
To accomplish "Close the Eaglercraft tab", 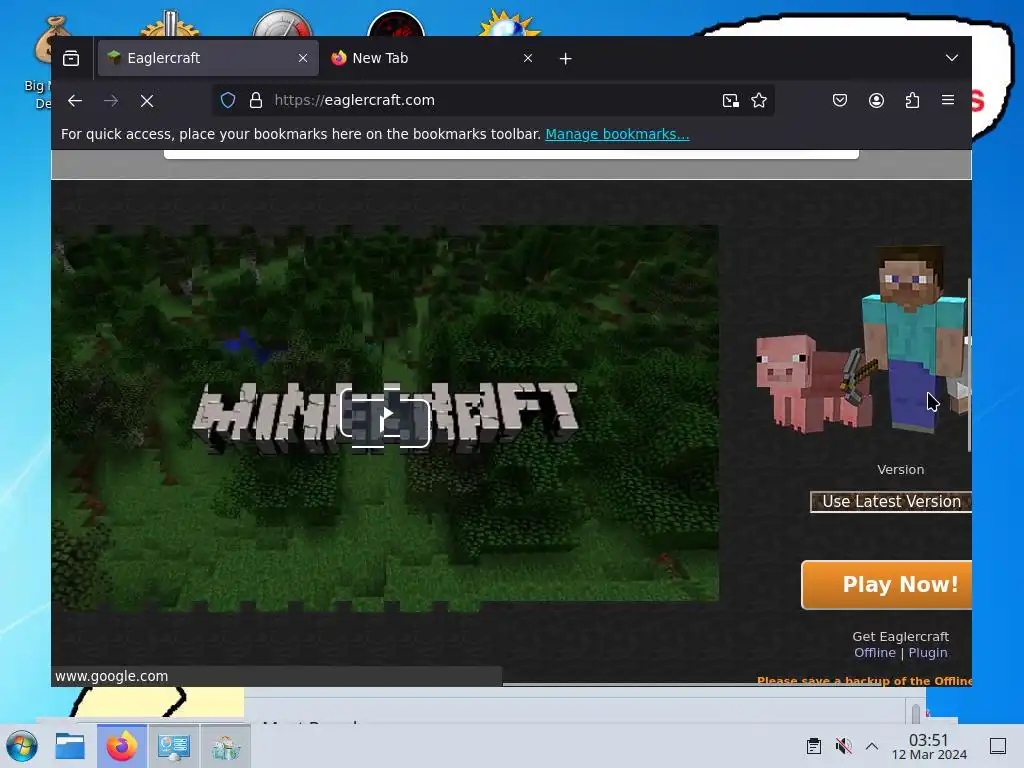I will click(x=303, y=58).
